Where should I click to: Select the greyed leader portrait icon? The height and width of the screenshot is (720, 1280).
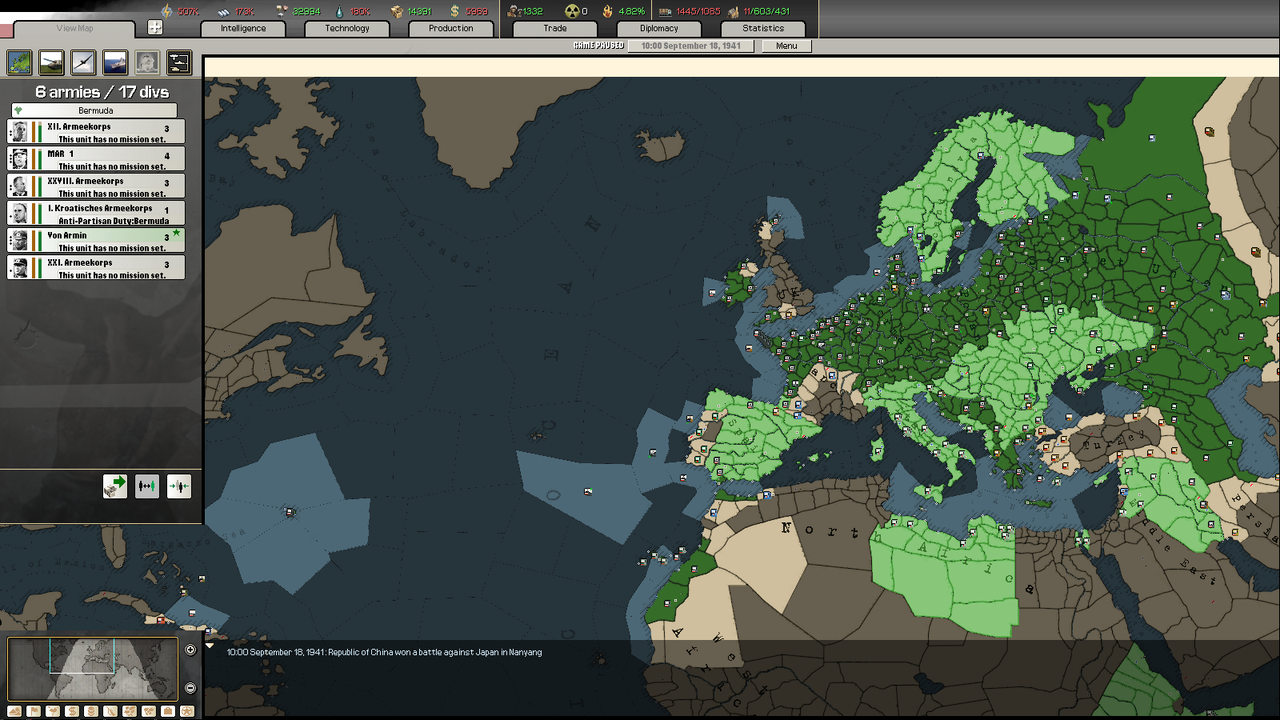coord(147,63)
